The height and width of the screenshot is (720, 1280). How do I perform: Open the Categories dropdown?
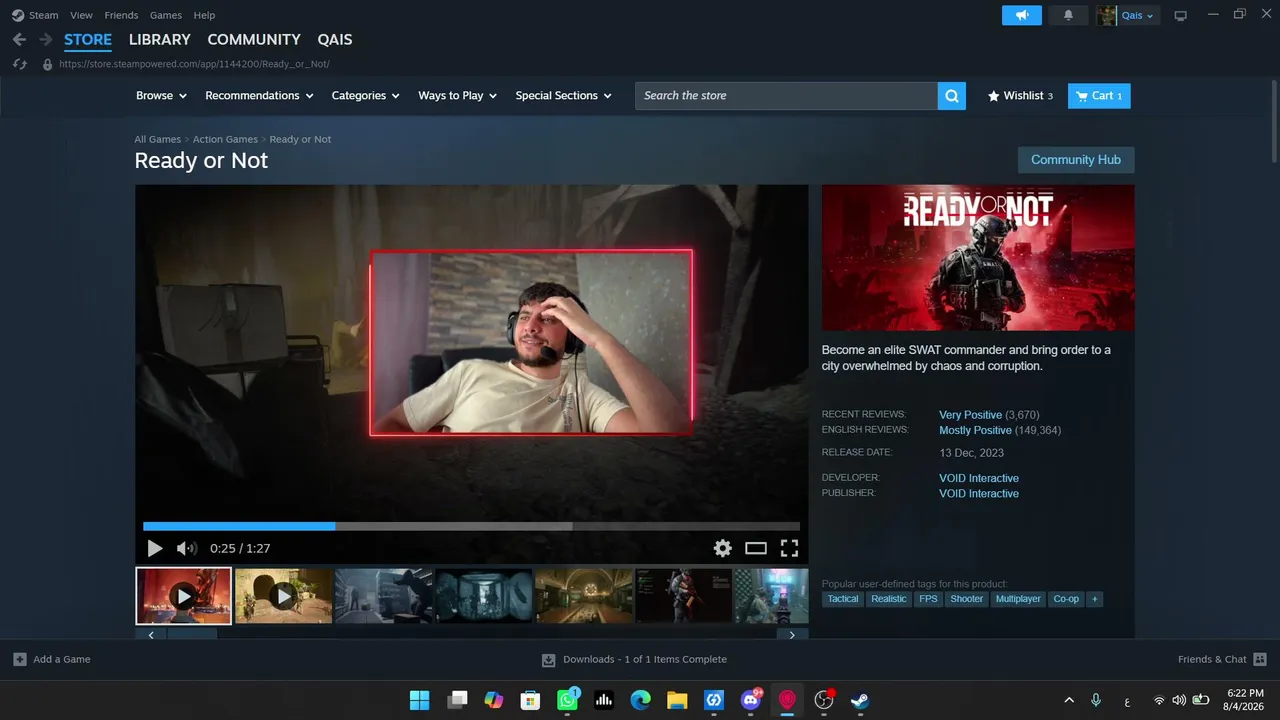366,96
